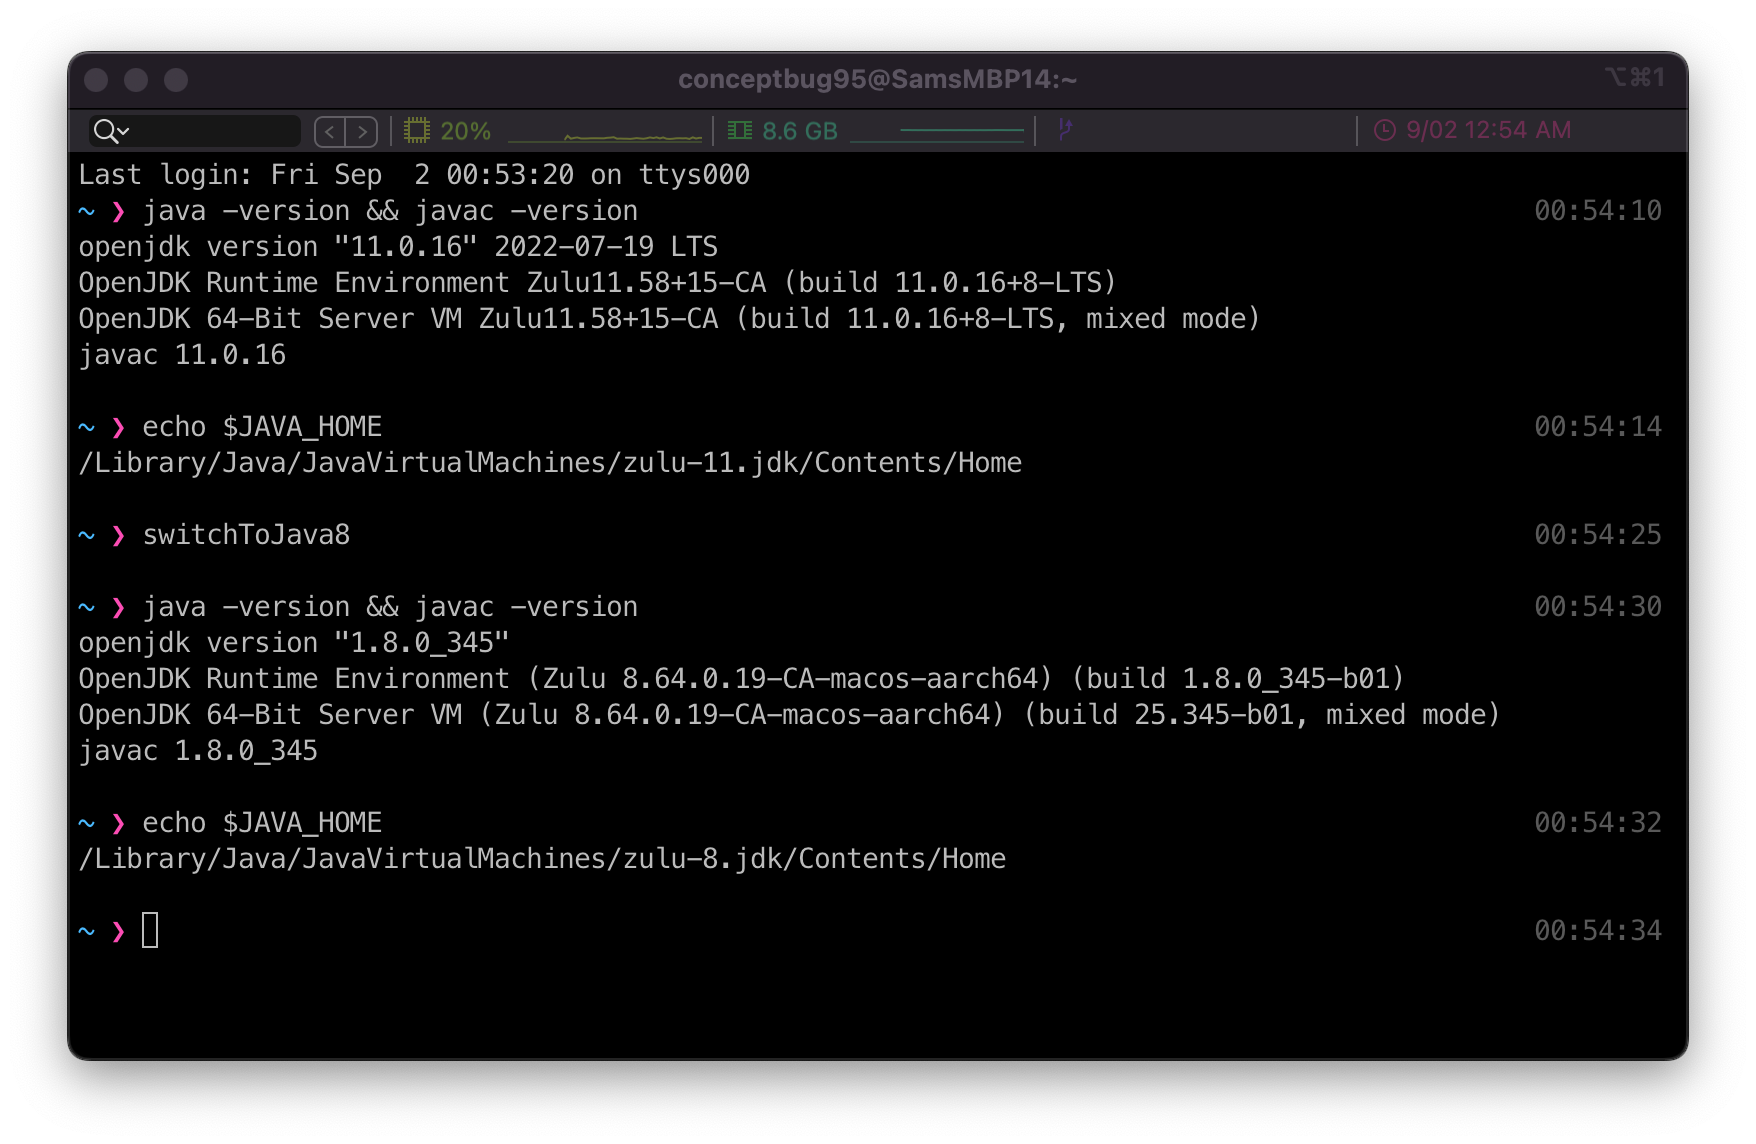Click the first java -version && javac -version command

point(390,211)
